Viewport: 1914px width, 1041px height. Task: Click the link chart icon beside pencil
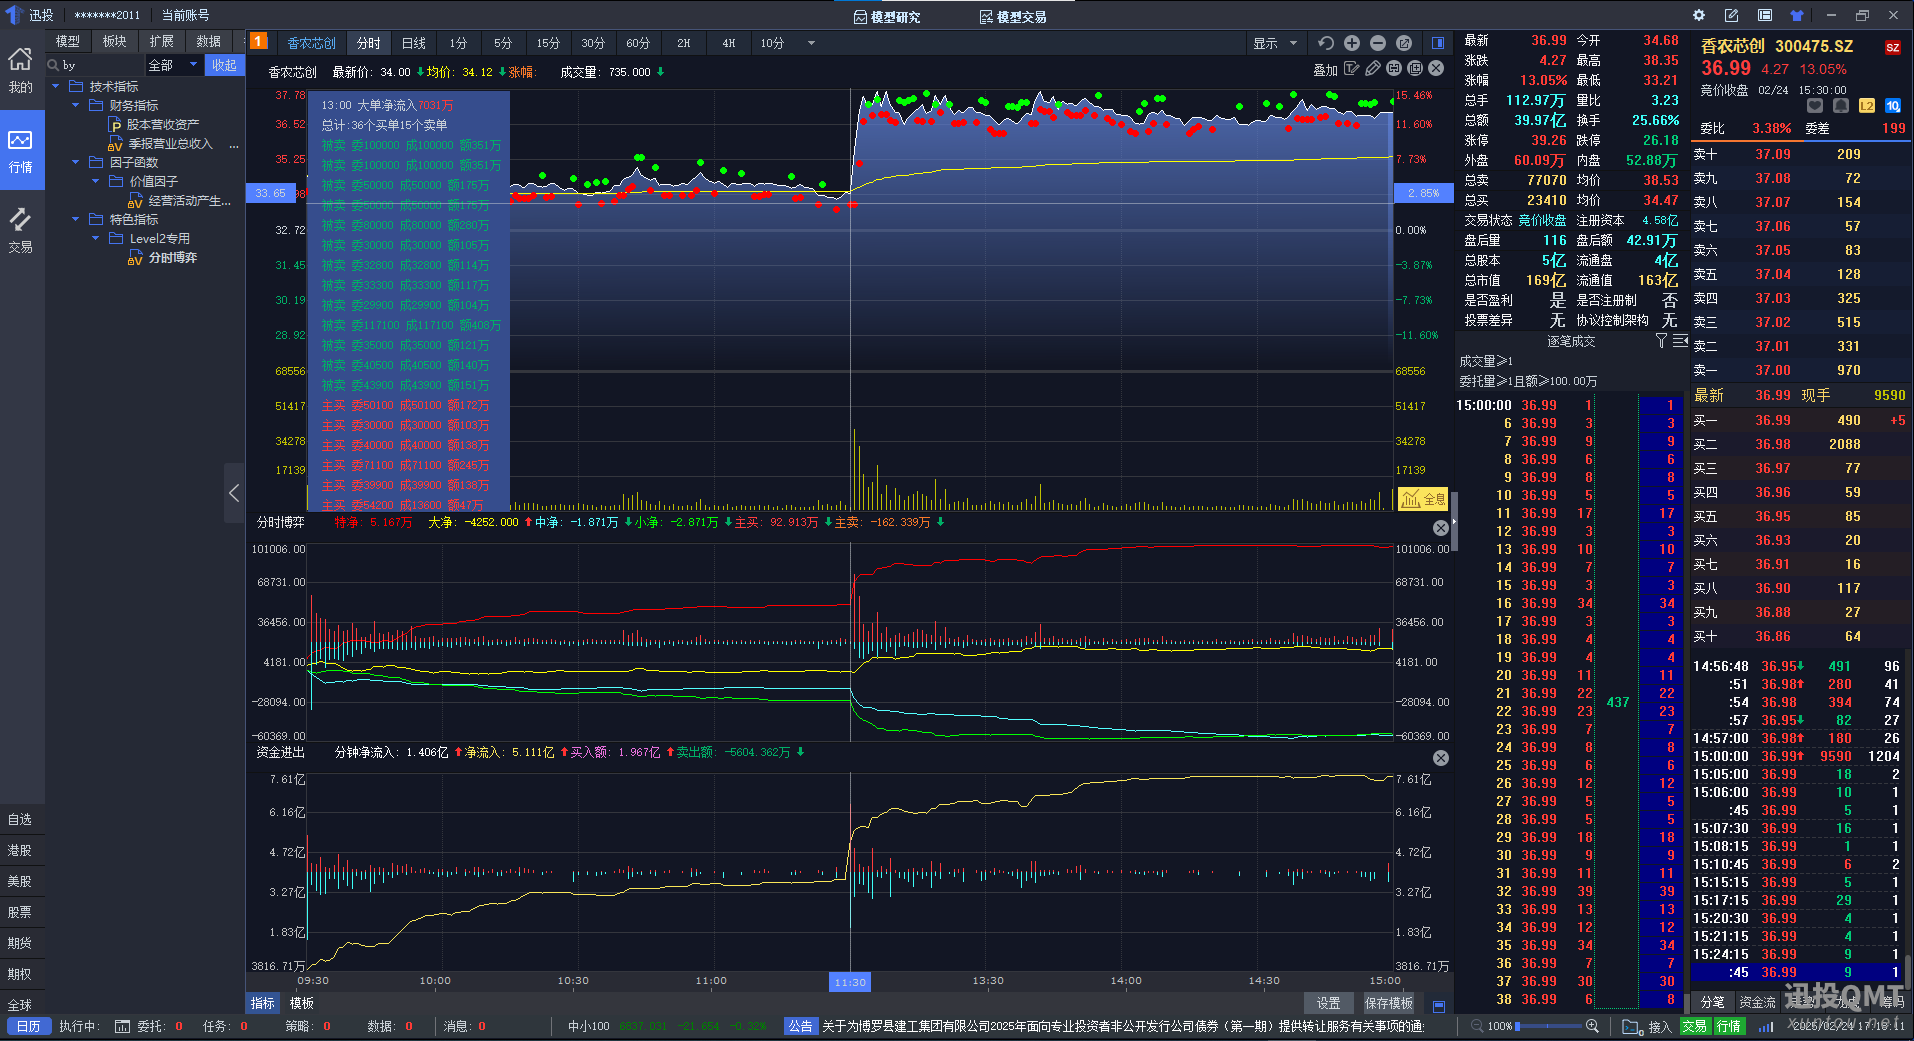point(1394,69)
